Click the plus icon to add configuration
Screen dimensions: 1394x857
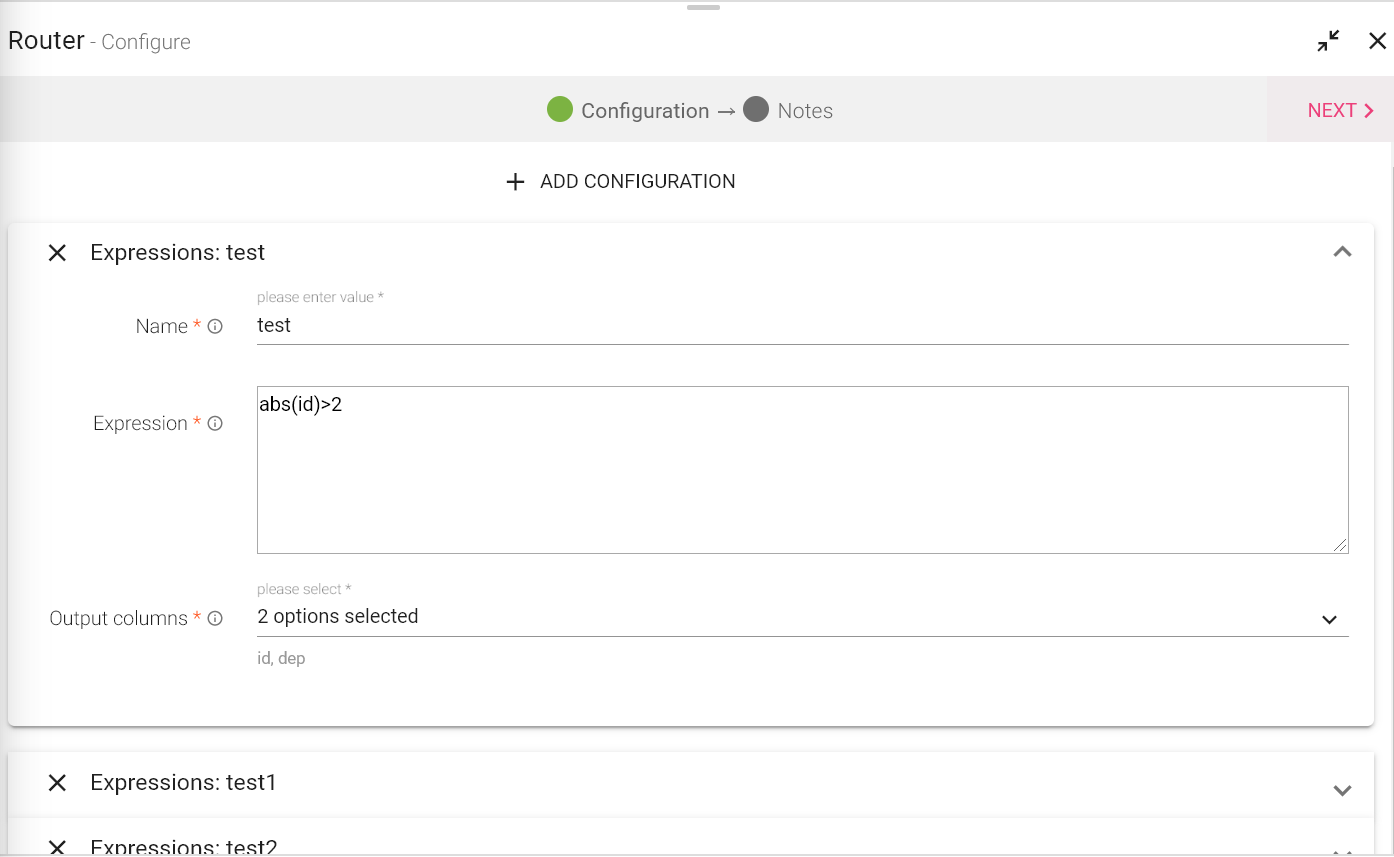click(515, 182)
